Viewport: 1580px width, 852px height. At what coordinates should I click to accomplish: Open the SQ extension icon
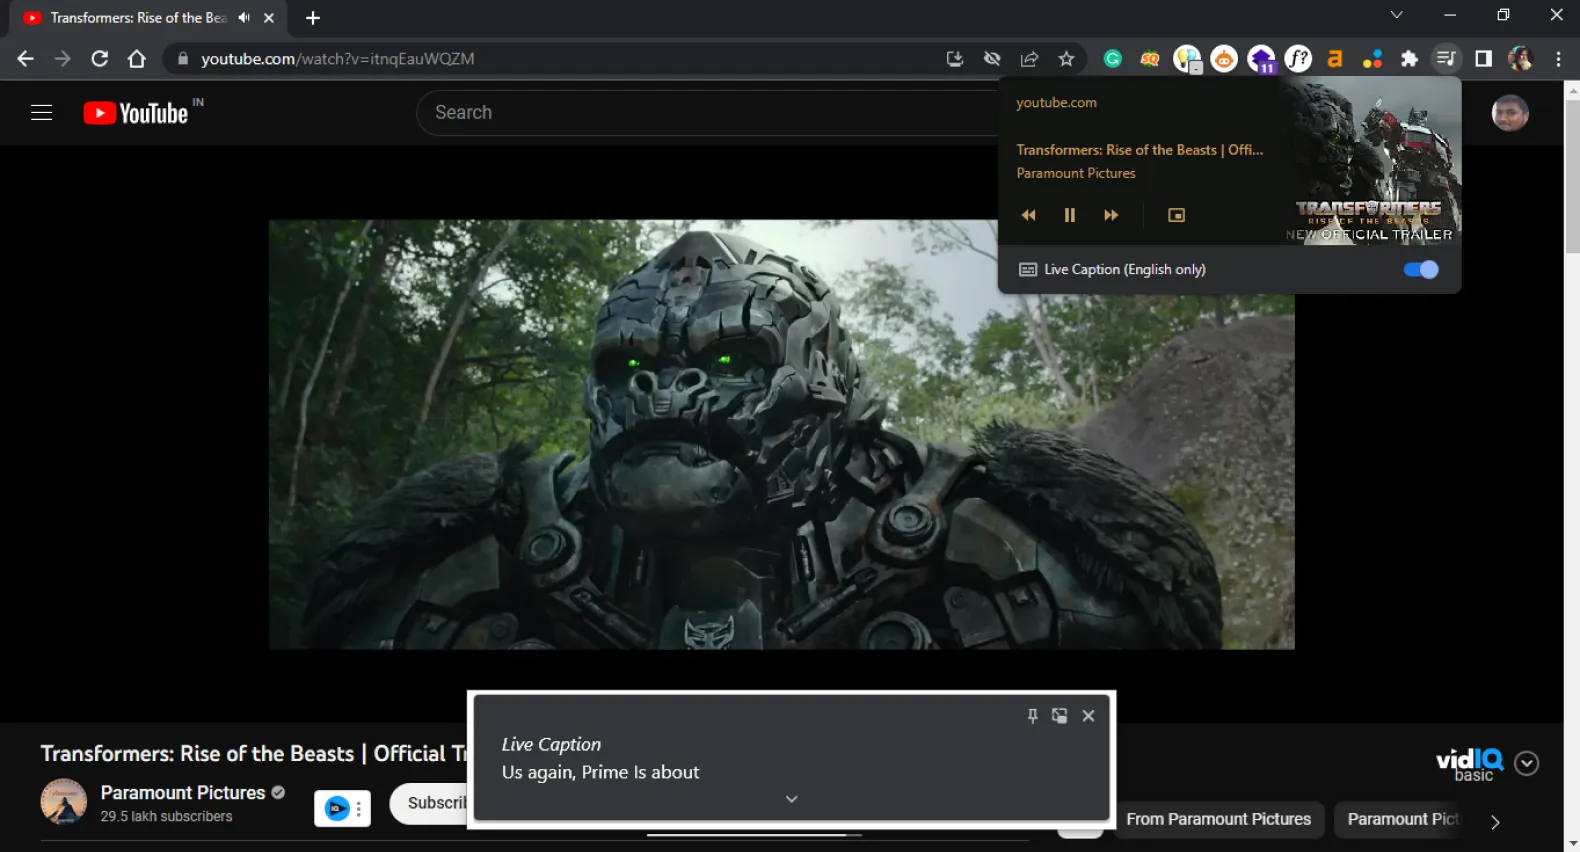coord(1150,59)
